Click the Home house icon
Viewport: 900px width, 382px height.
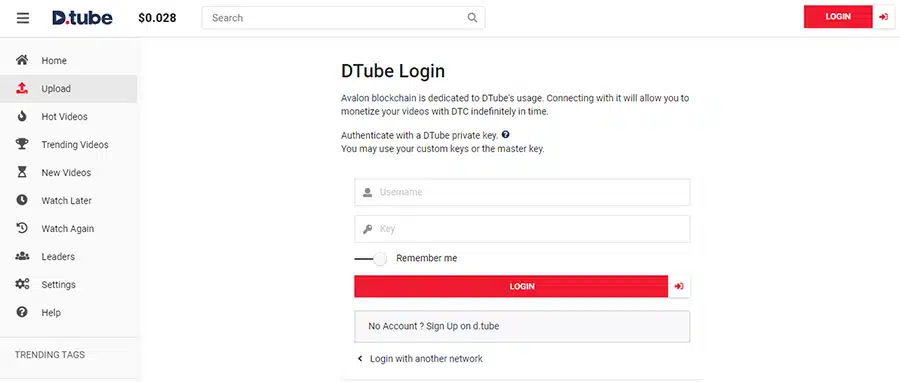click(22, 60)
